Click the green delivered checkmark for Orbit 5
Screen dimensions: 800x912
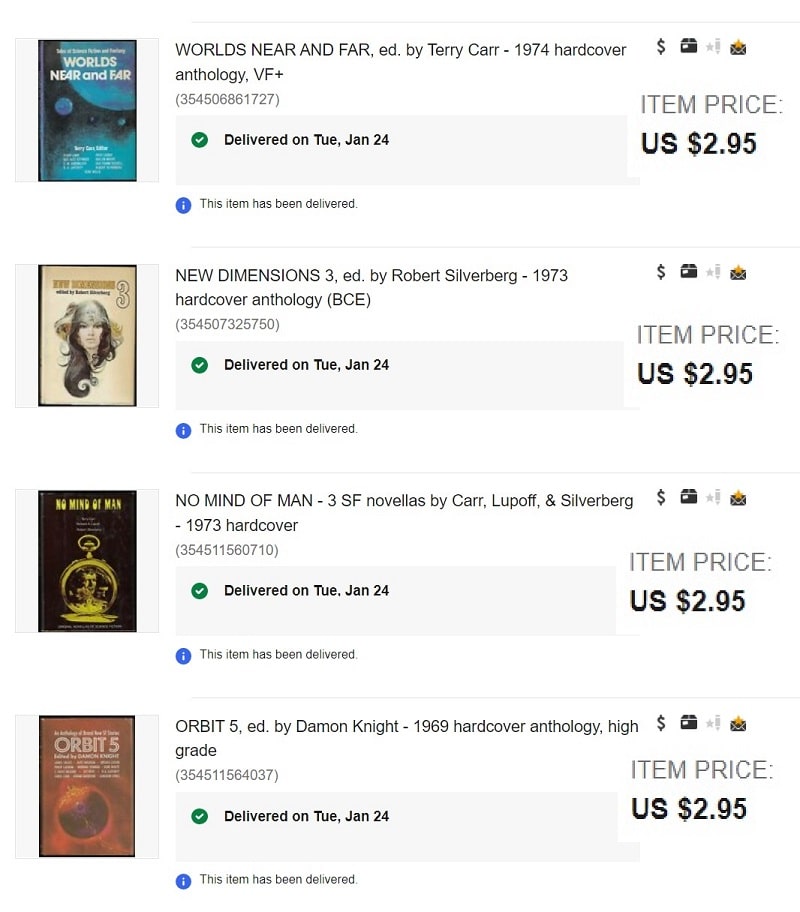click(200, 816)
